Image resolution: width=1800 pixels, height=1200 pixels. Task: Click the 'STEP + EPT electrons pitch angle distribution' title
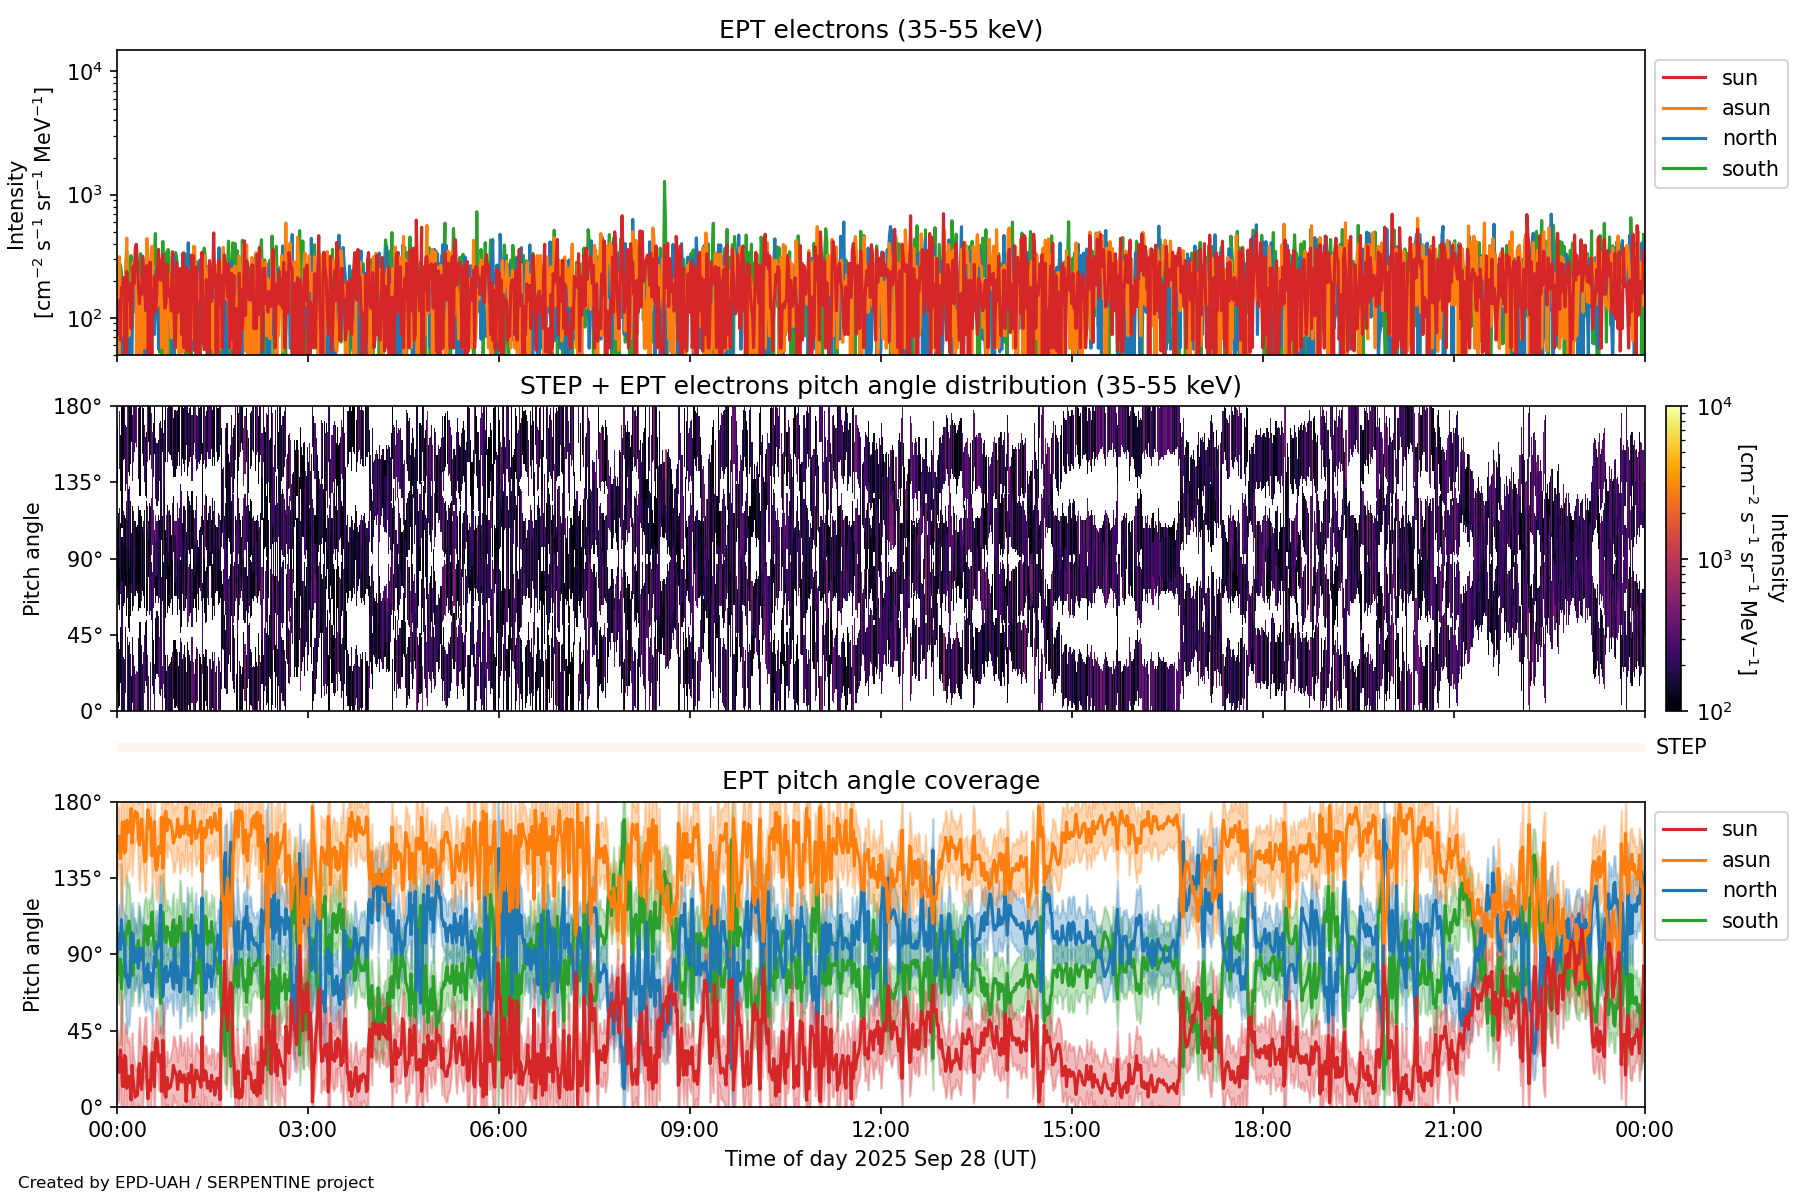[880, 386]
